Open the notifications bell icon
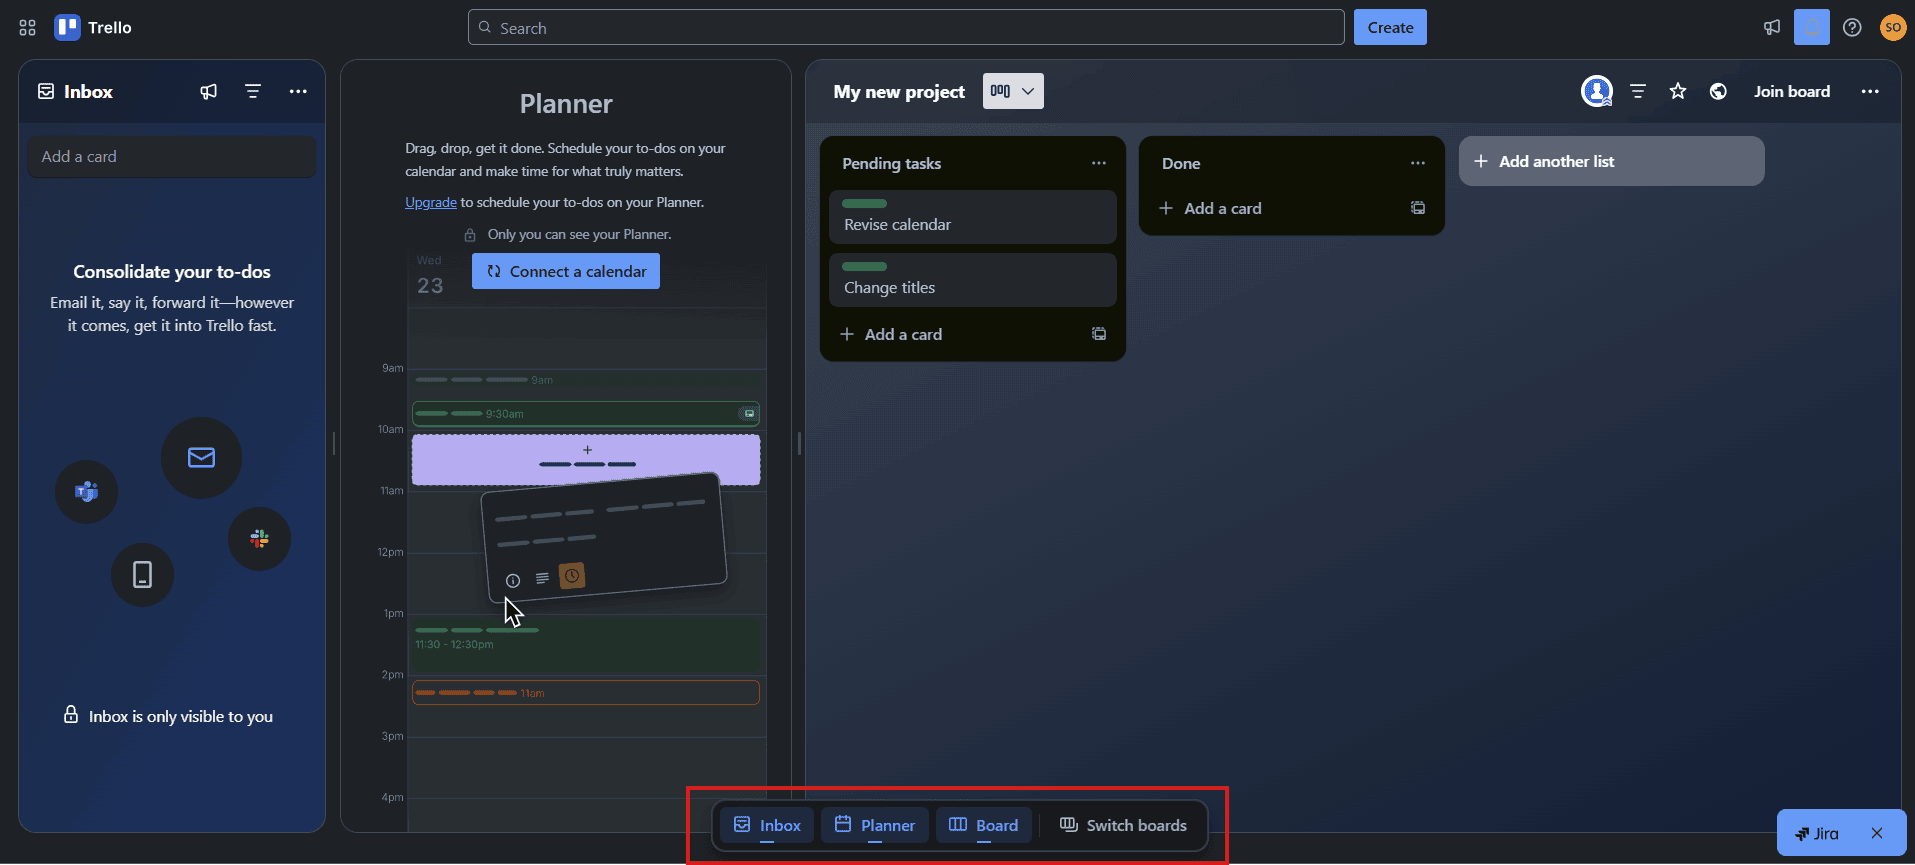This screenshot has height=865, width=1915. point(1811,28)
